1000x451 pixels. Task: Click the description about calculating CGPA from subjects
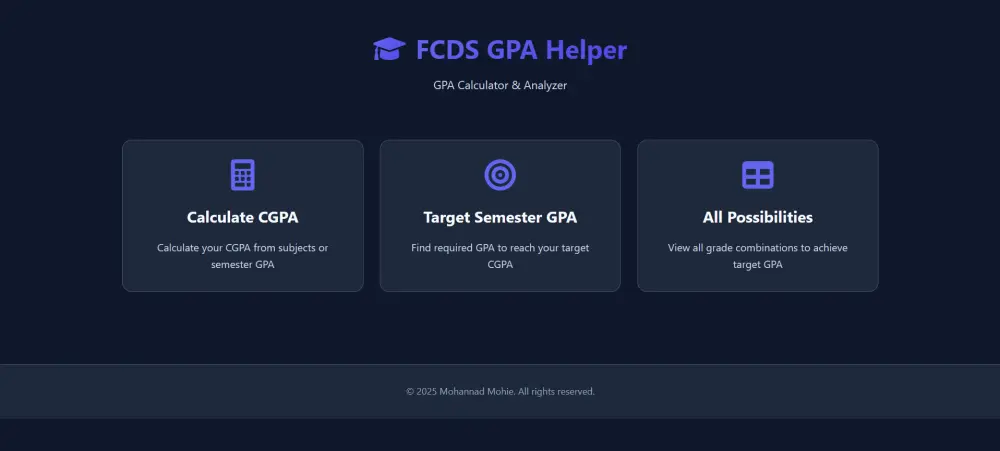(x=243, y=248)
